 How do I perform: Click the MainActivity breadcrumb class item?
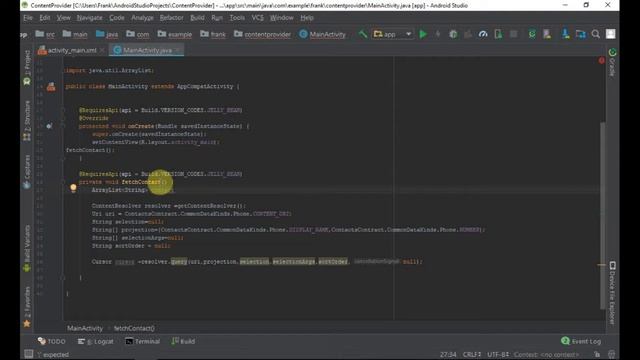coord(322,34)
